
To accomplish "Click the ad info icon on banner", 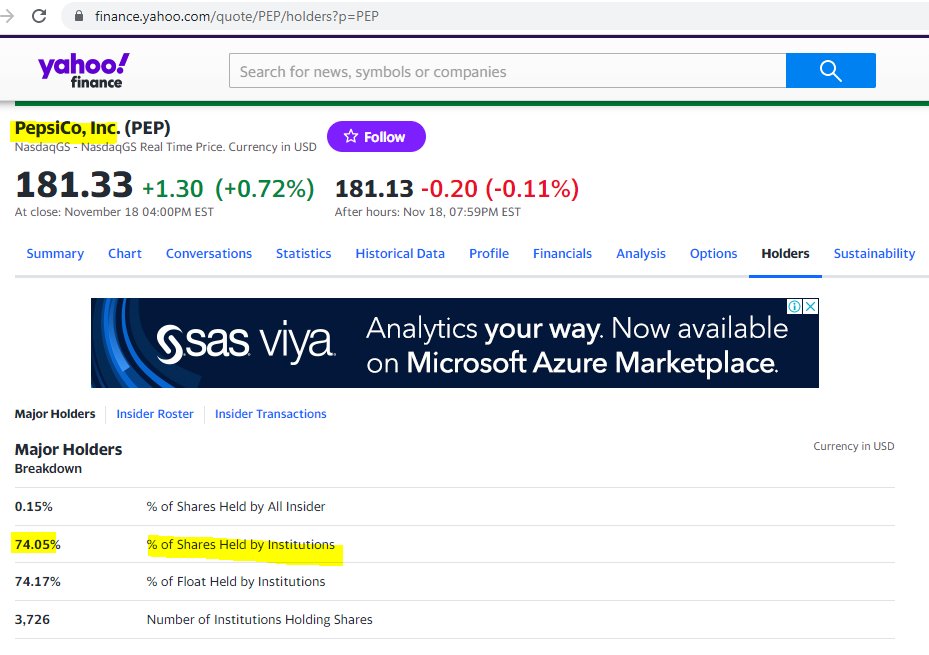I will click(795, 306).
